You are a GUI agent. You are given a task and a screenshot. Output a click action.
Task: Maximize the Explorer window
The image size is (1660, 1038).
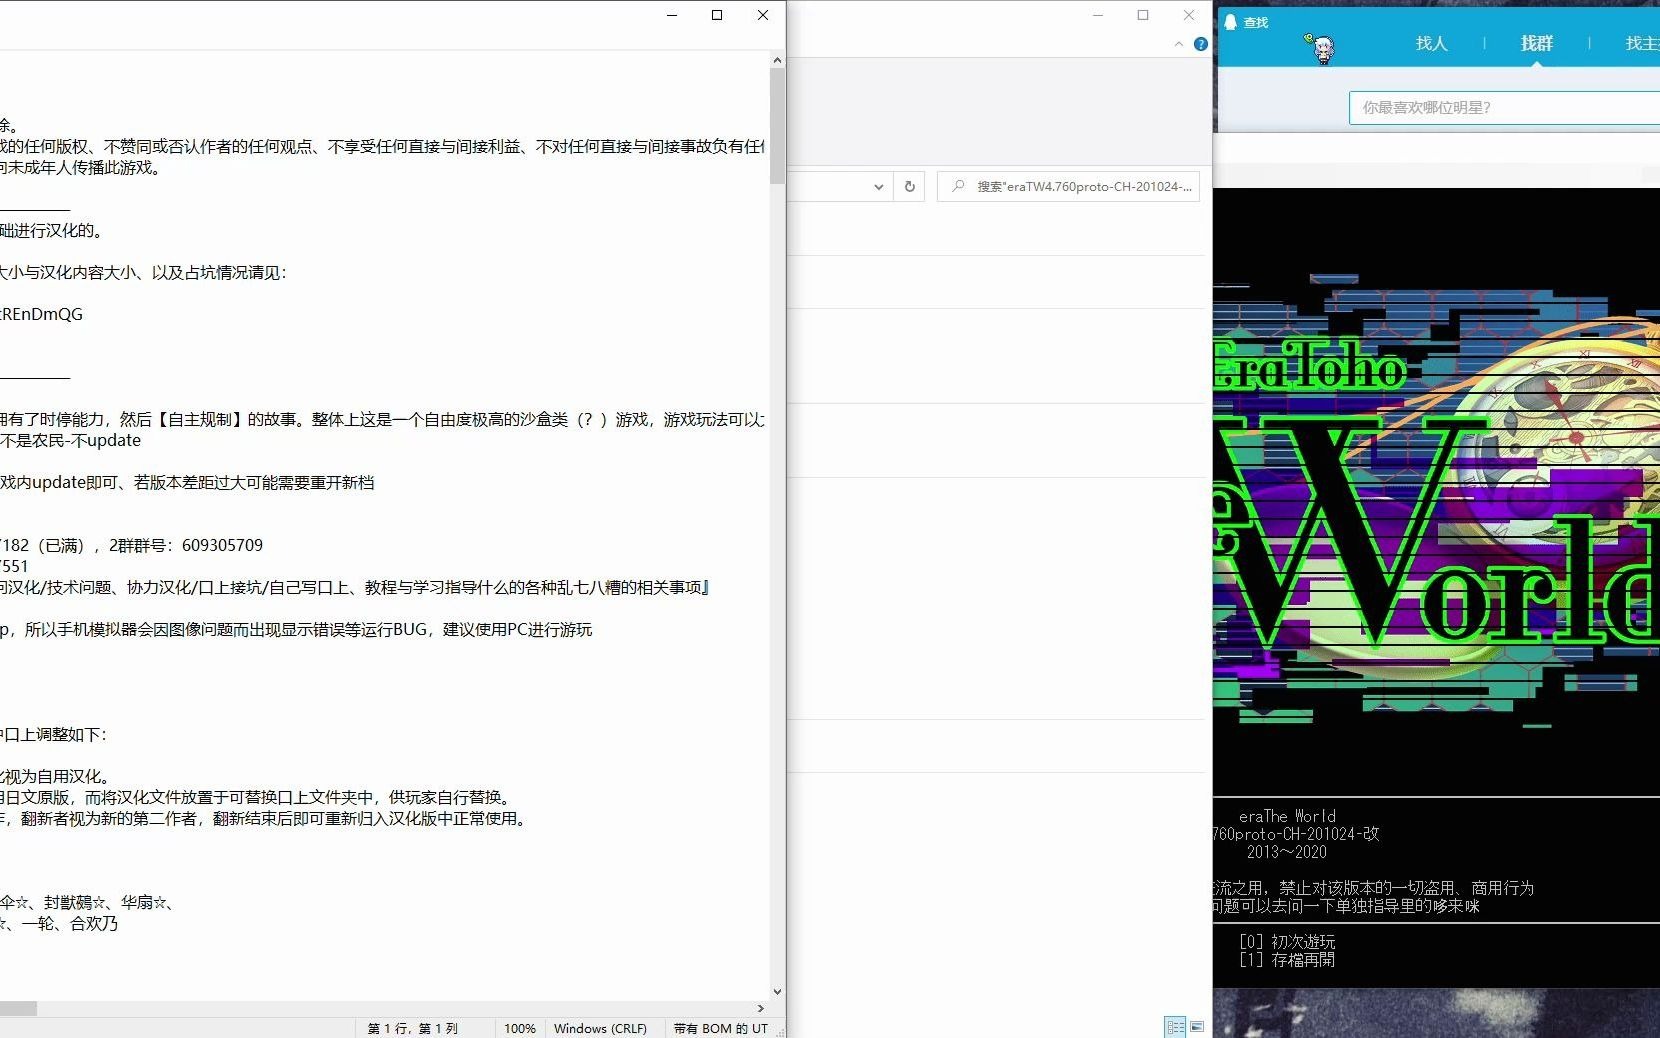(x=1143, y=15)
